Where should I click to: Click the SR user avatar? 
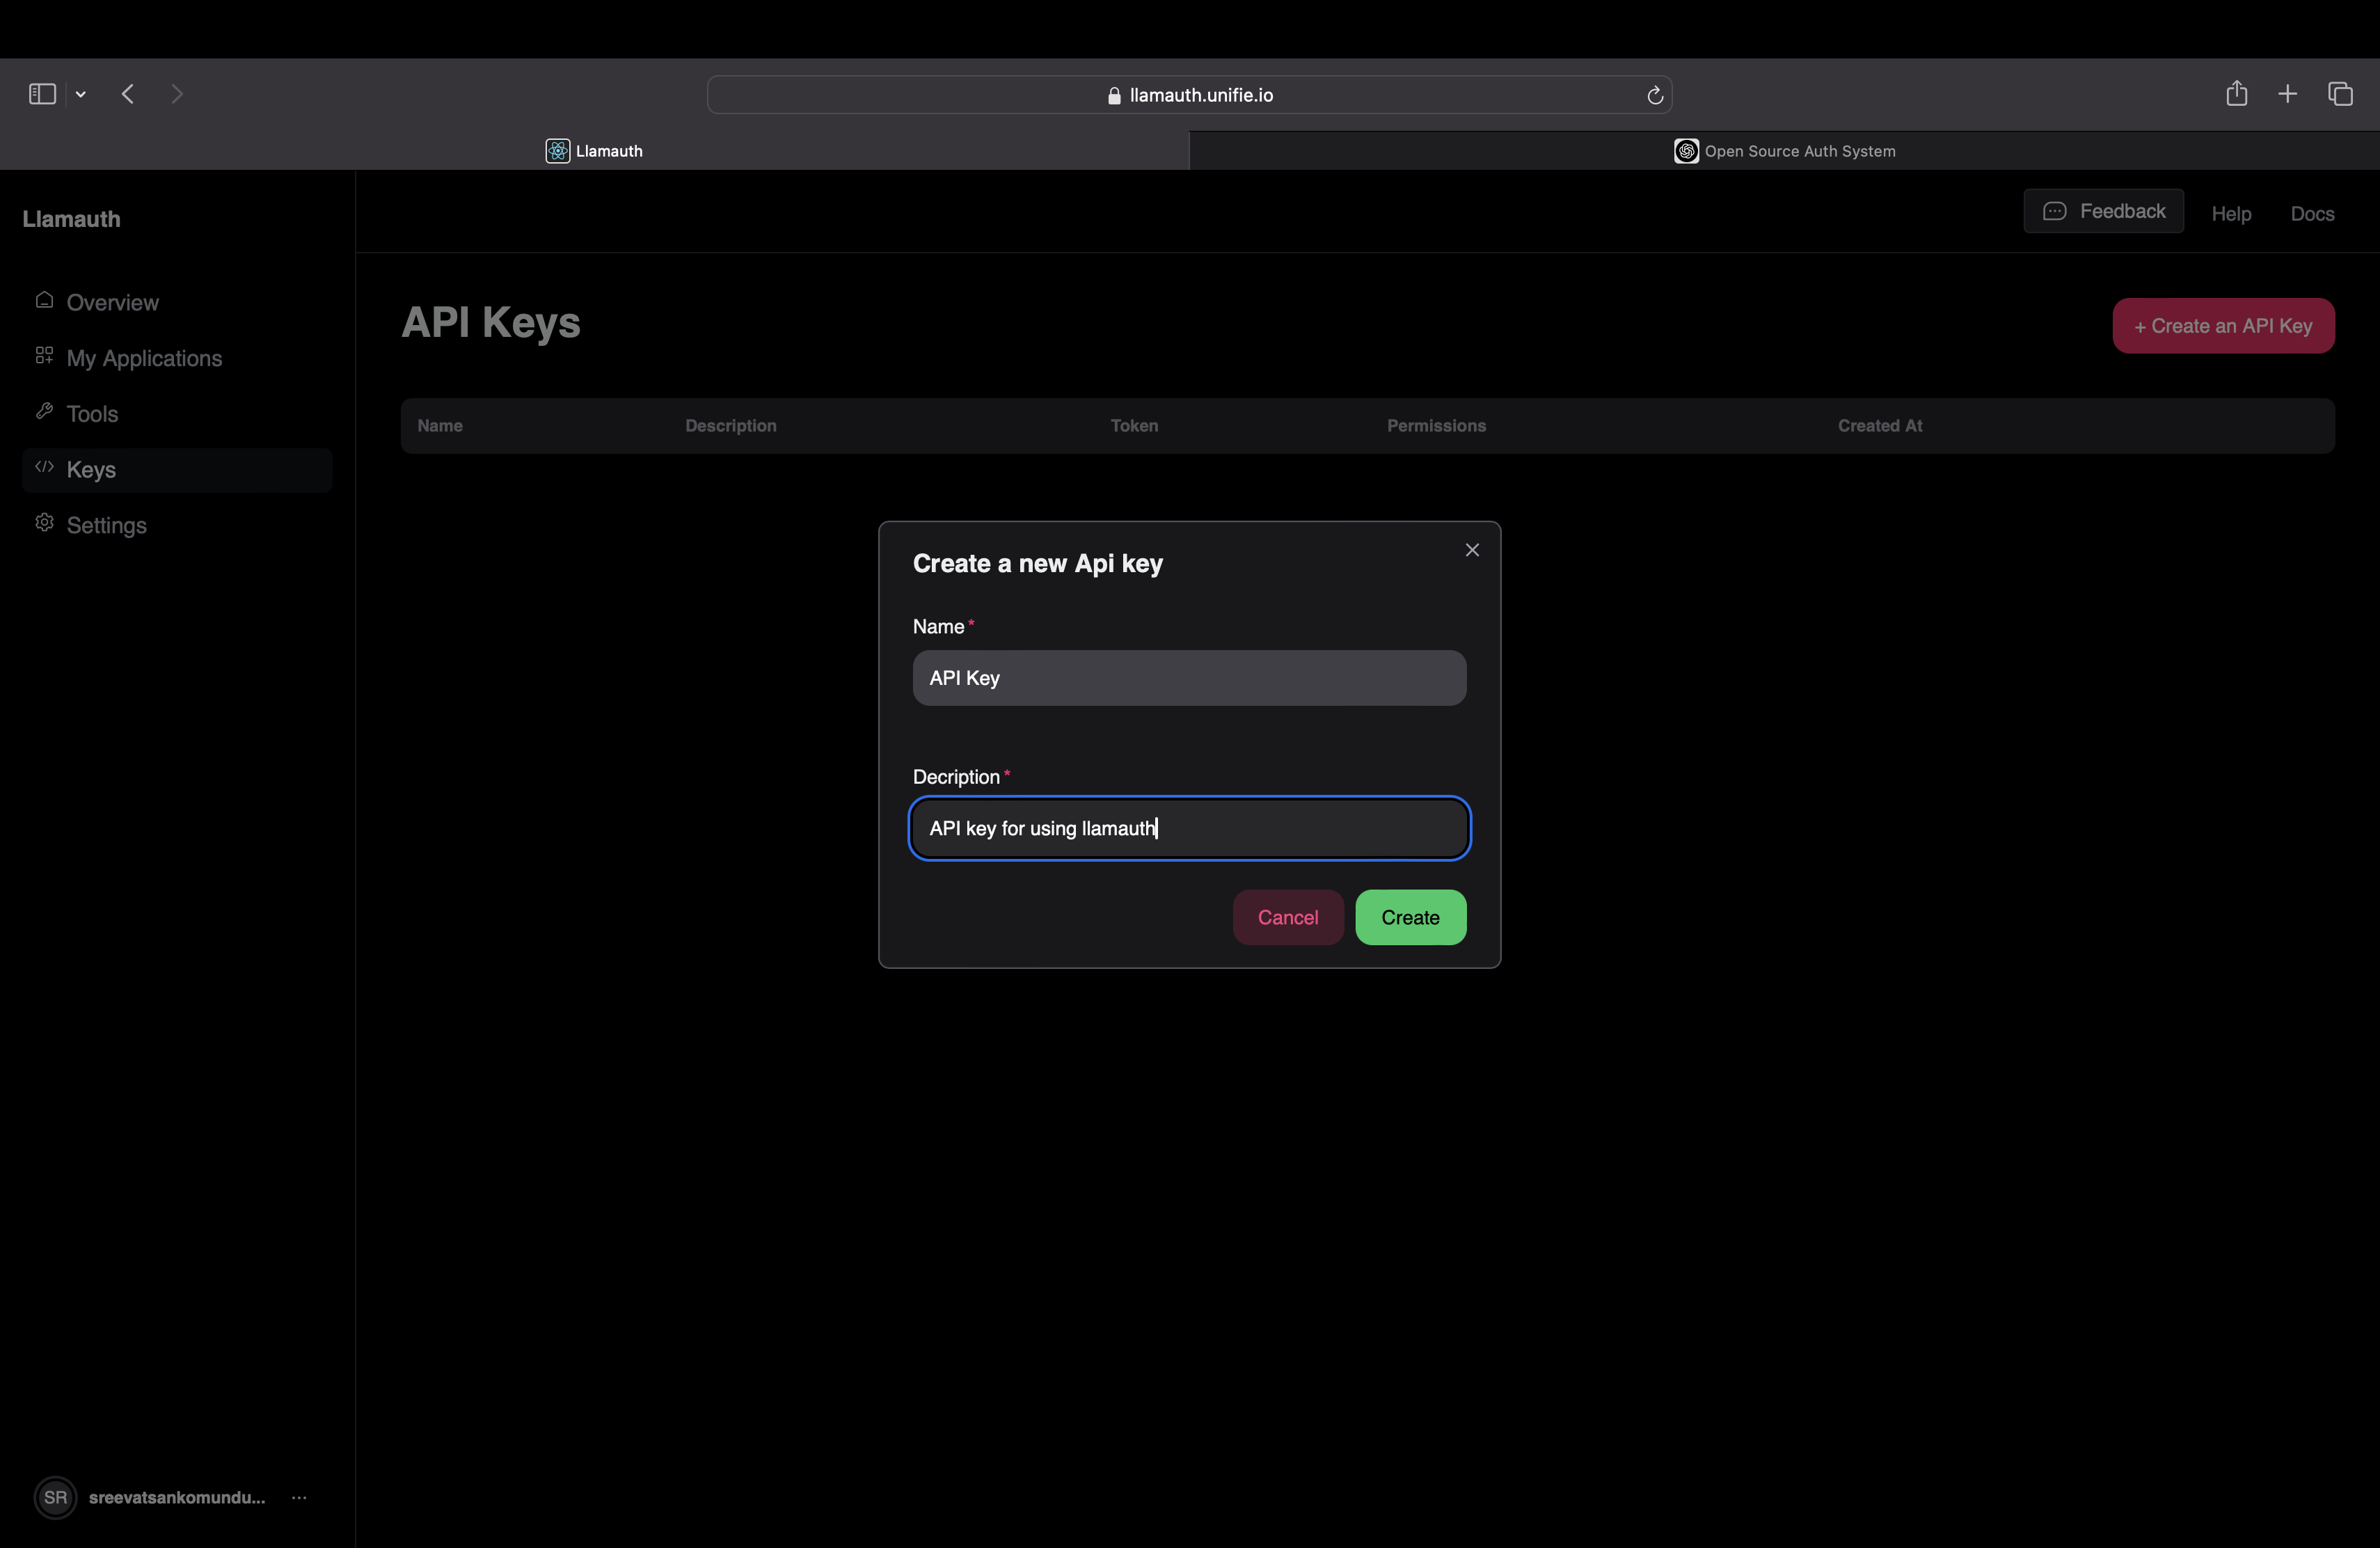[55, 1497]
